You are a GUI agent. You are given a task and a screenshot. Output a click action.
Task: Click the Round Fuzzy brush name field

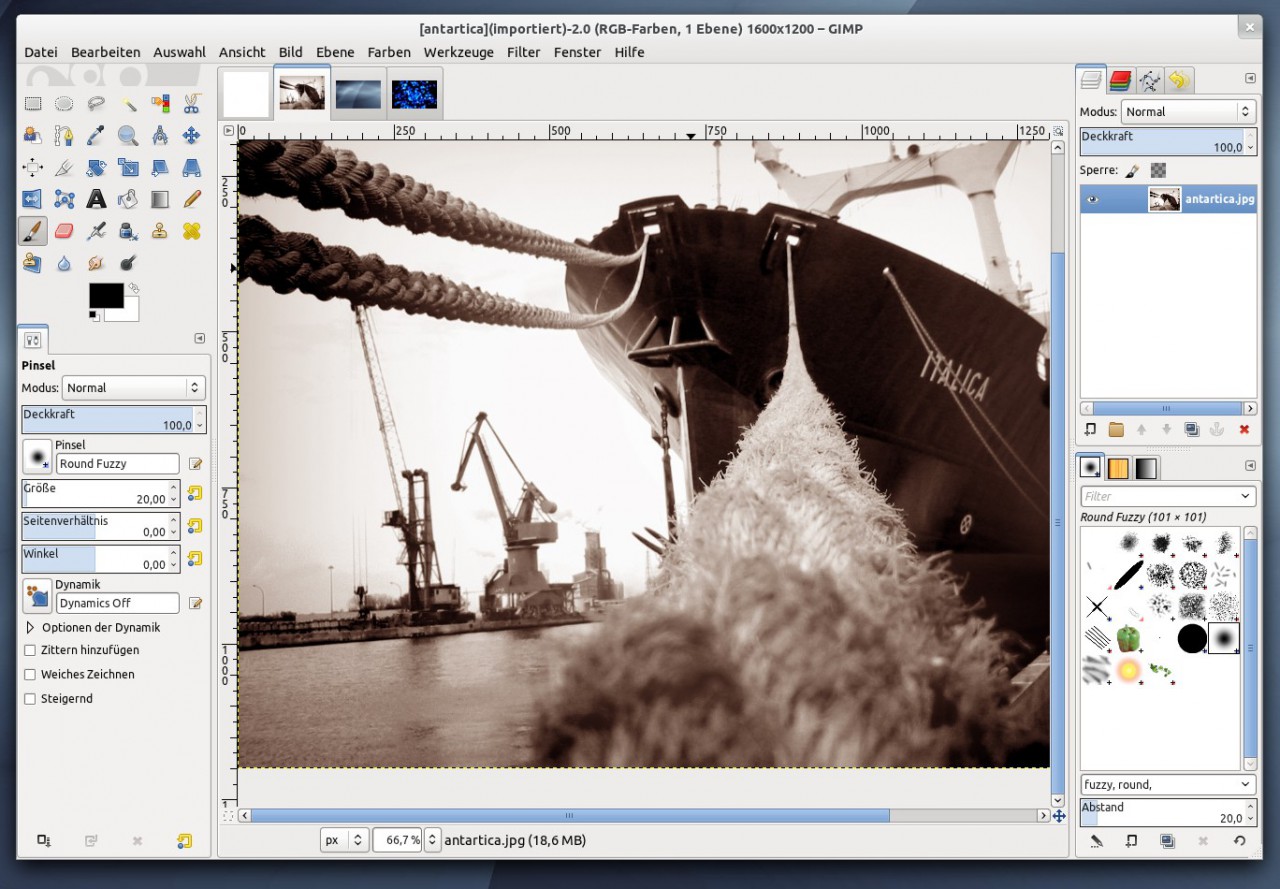118,463
